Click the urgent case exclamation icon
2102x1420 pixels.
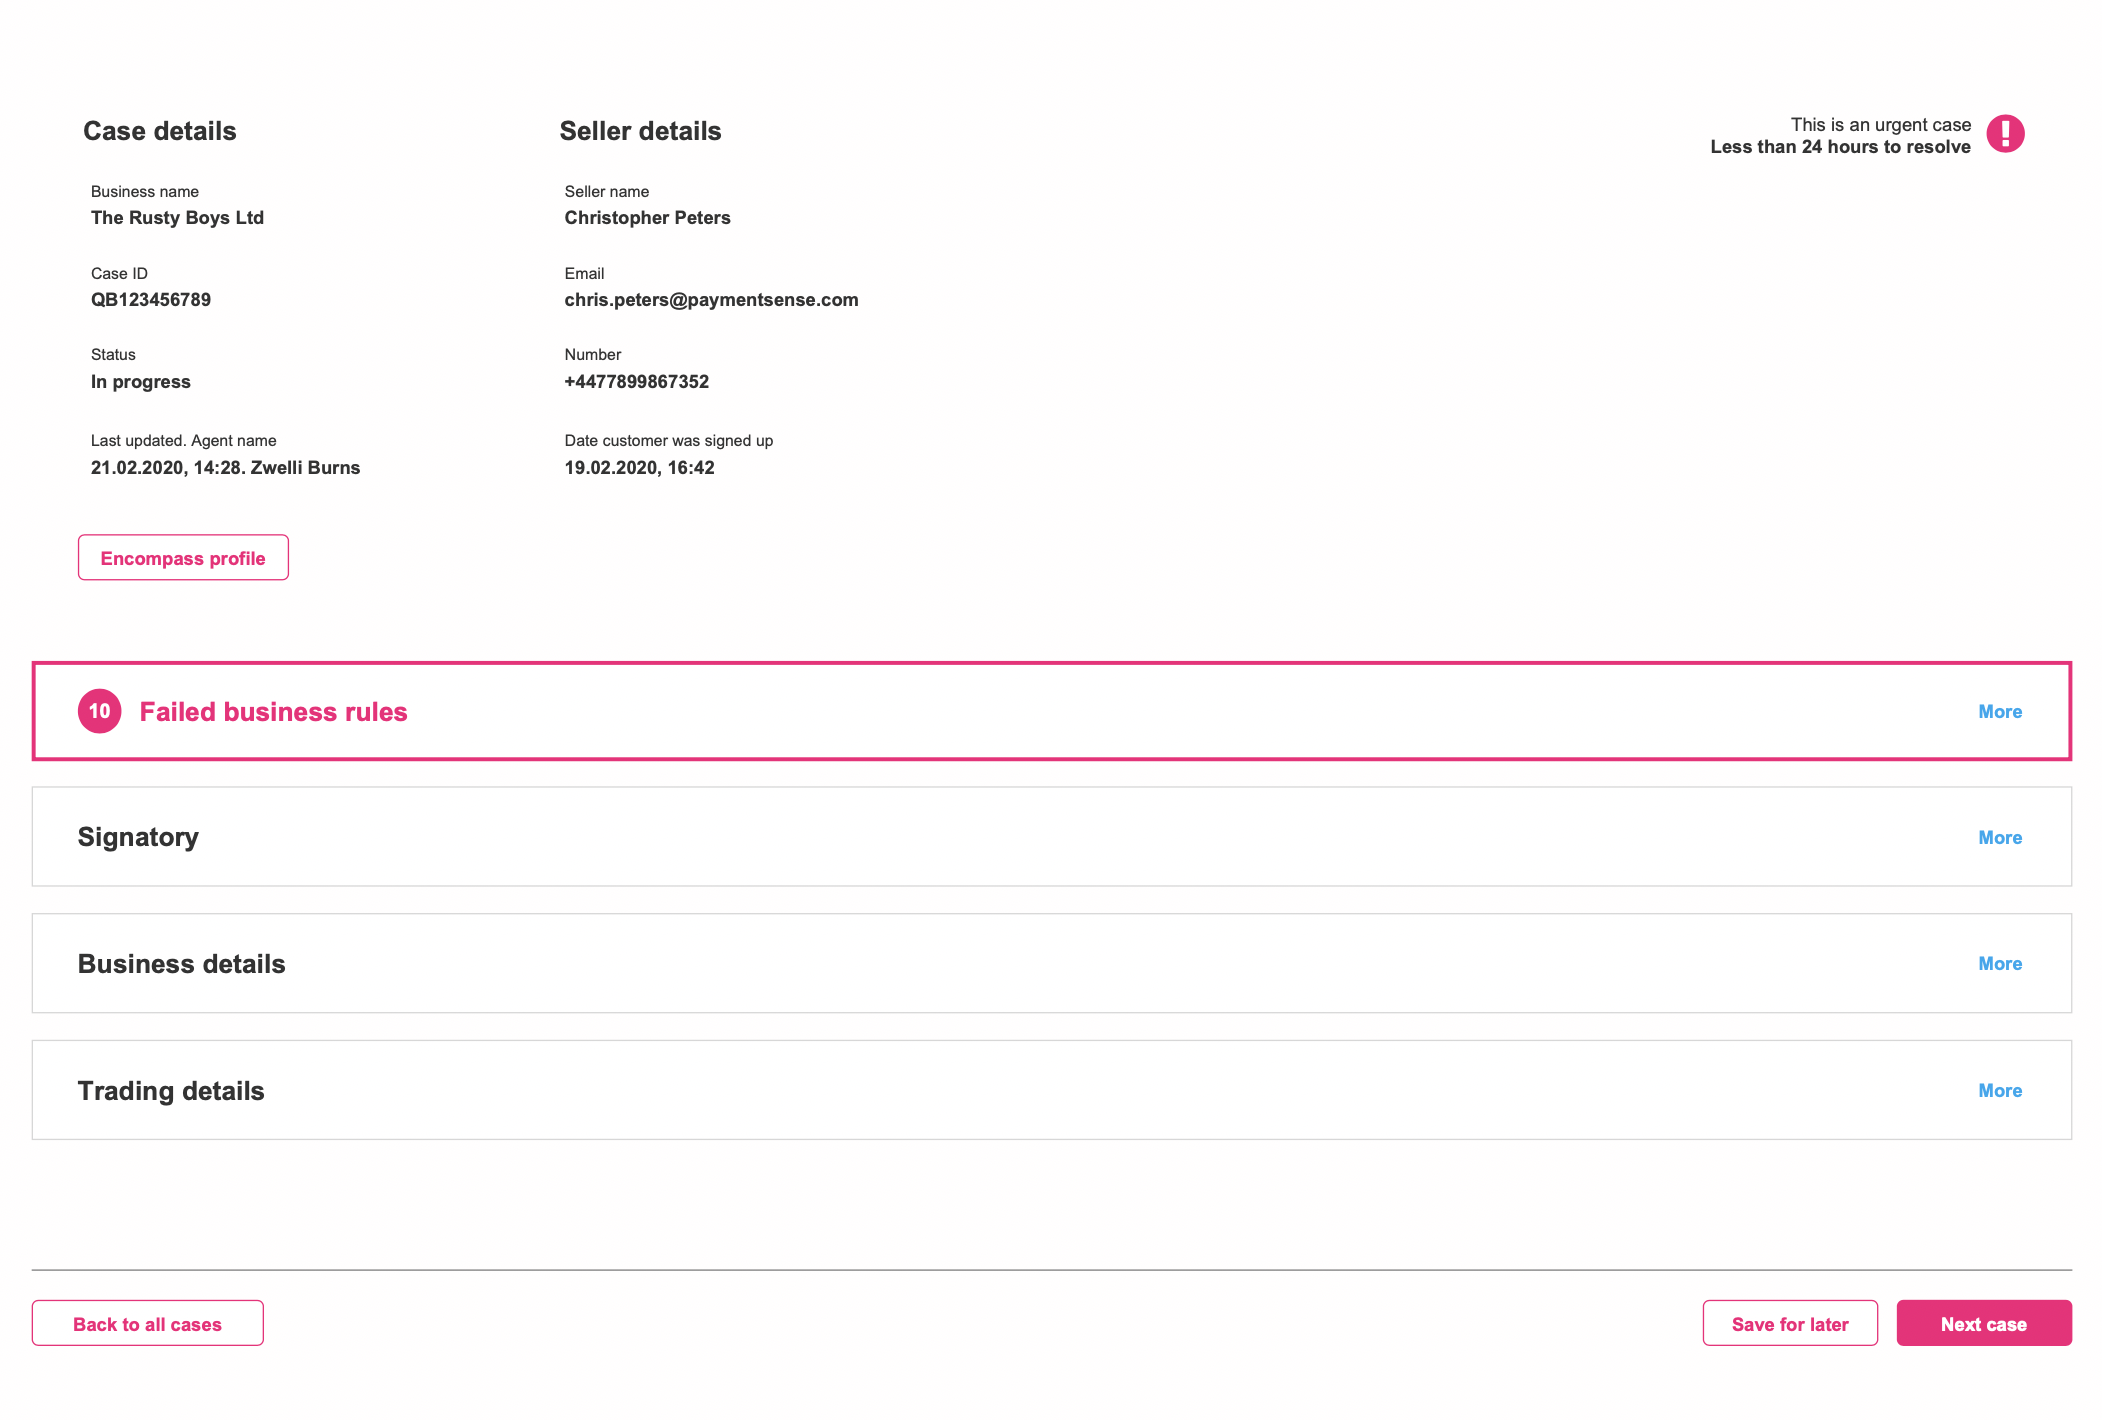coord(2005,133)
